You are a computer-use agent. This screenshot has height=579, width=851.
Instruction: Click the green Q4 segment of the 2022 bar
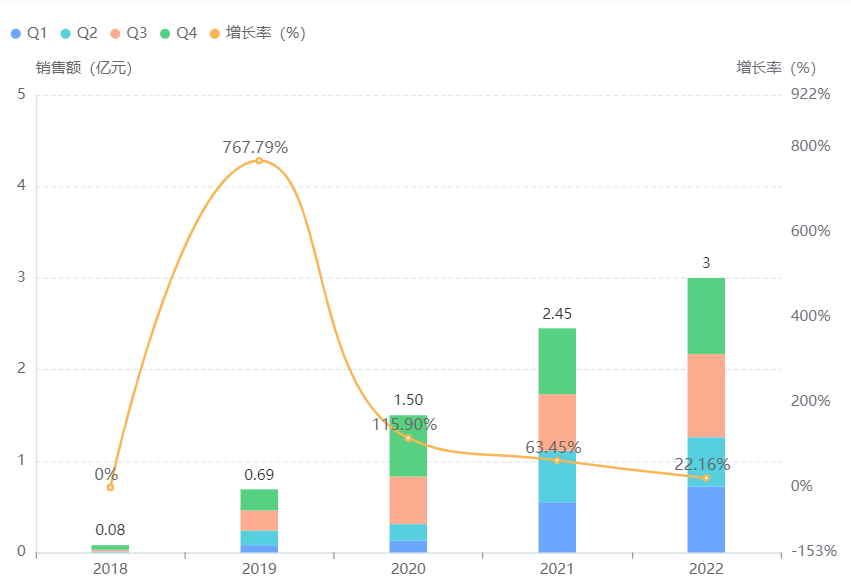(x=706, y=315)
